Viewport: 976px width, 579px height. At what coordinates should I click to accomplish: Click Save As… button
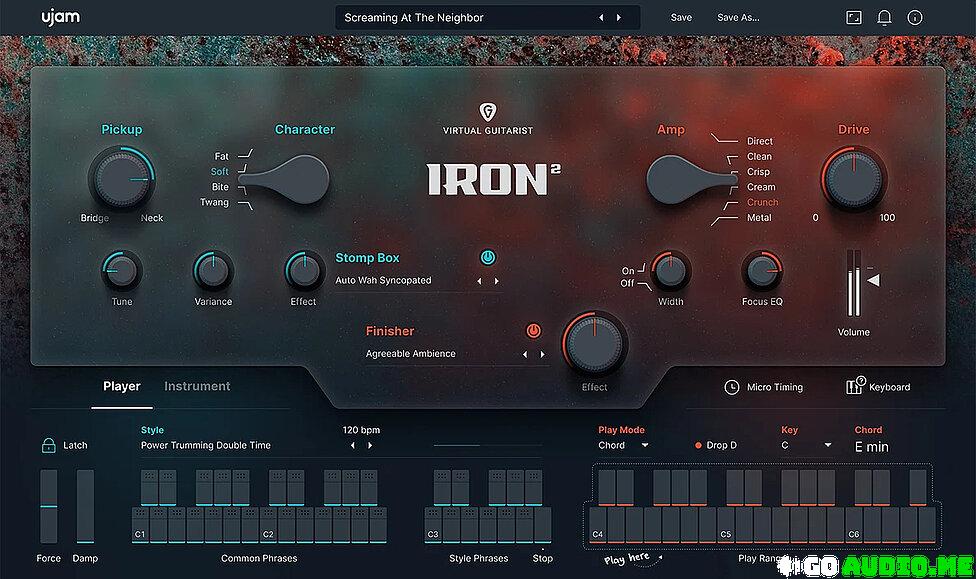738,18
